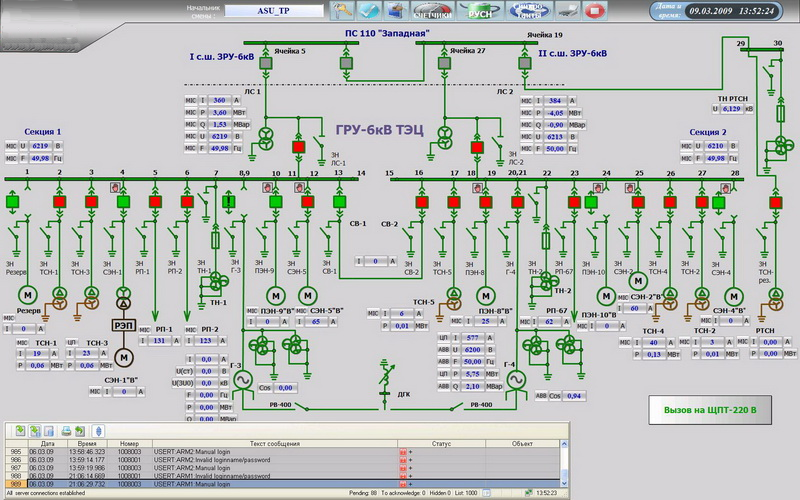Select alarm row 985 Manual login
The width and height of the screenshot is (800, 500).
(x=282, y=452)
